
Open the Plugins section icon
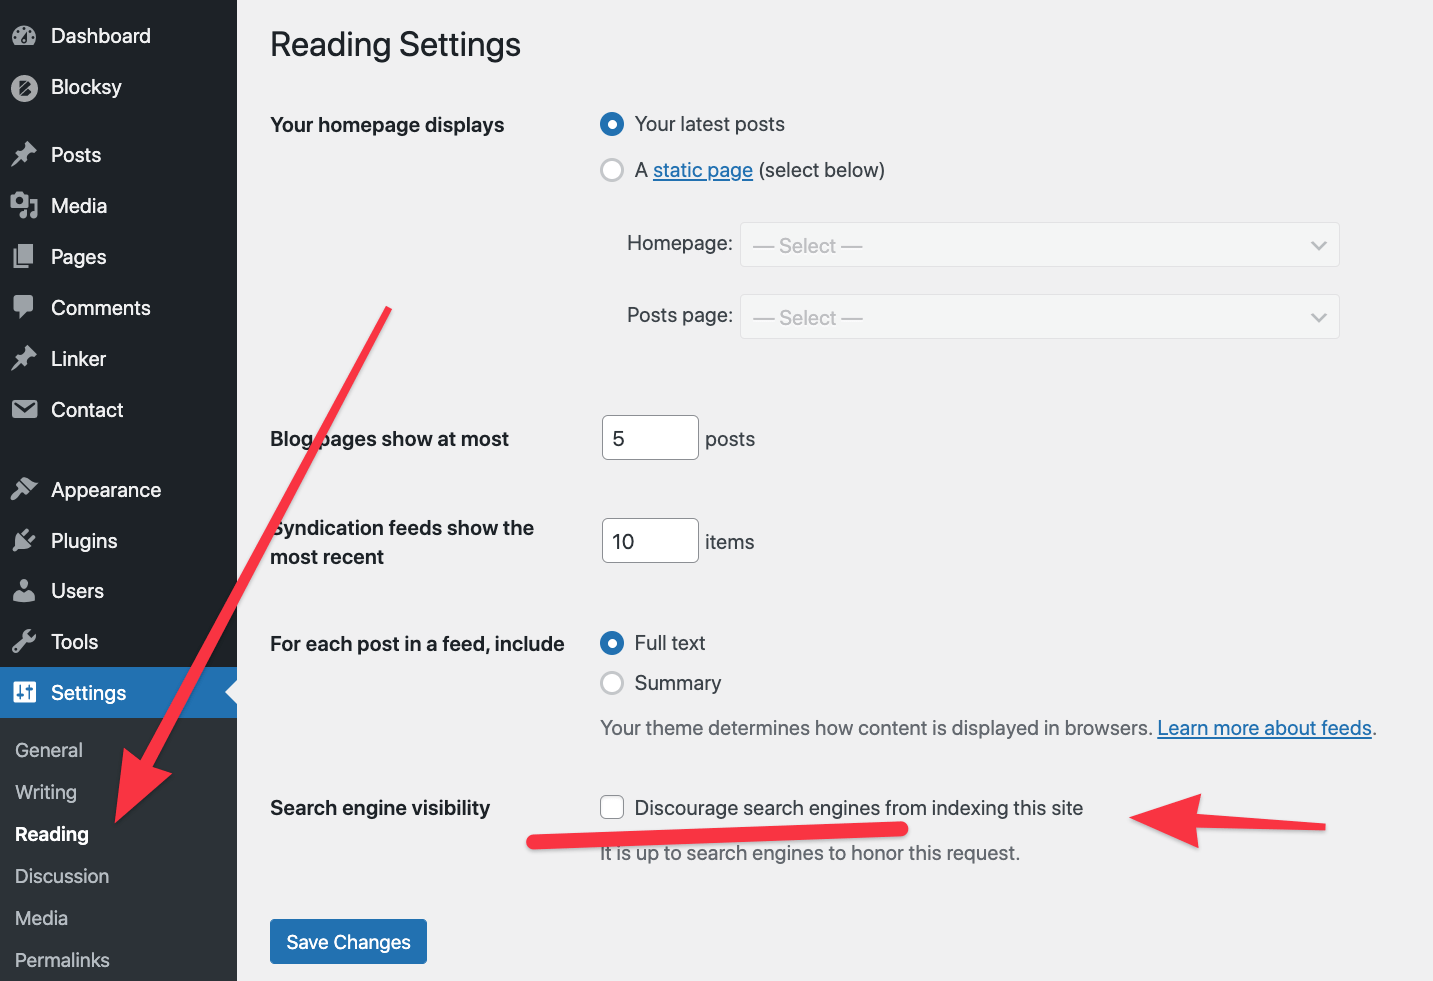point(24,540)
